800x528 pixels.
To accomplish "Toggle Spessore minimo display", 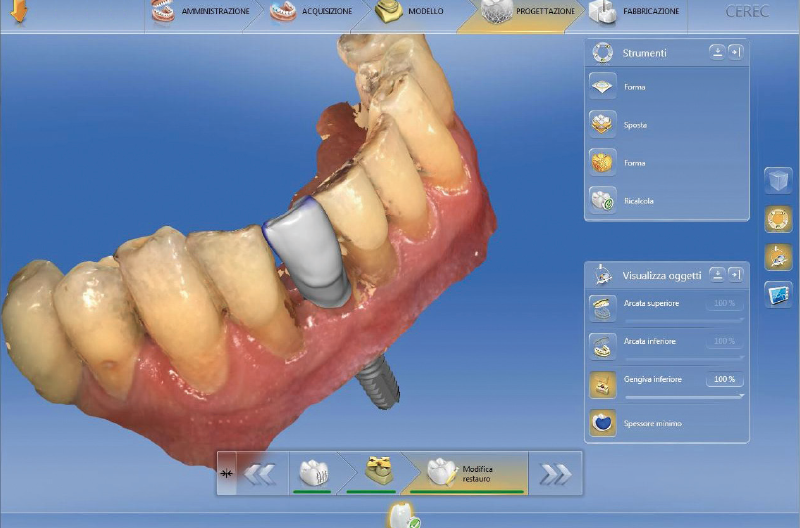I will click(x=603, y=423).
